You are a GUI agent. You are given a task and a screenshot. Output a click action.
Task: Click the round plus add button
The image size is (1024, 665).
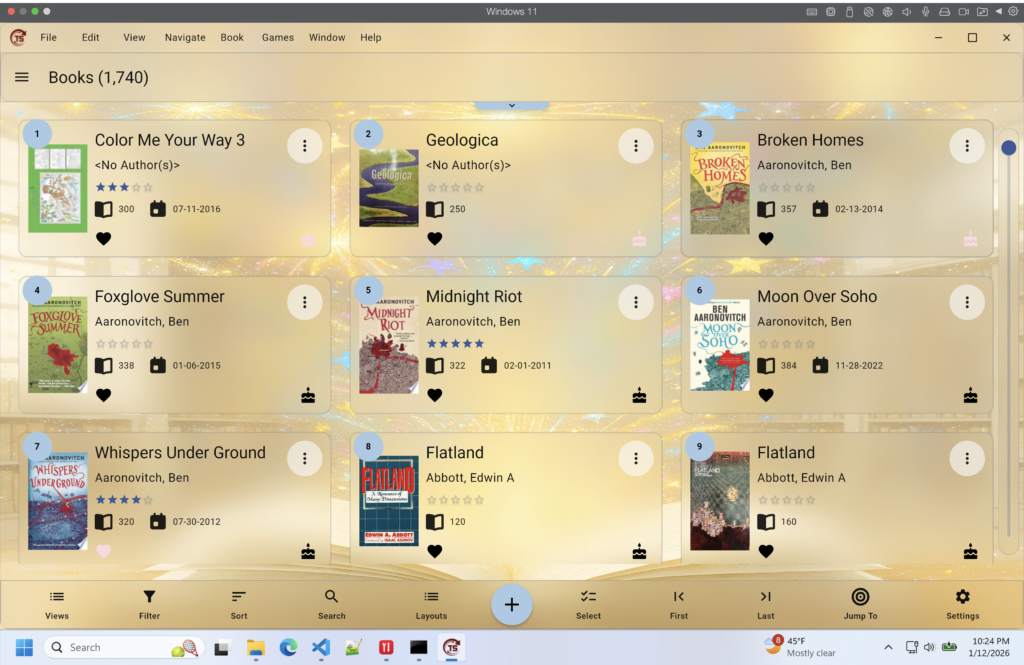[512, 605]
